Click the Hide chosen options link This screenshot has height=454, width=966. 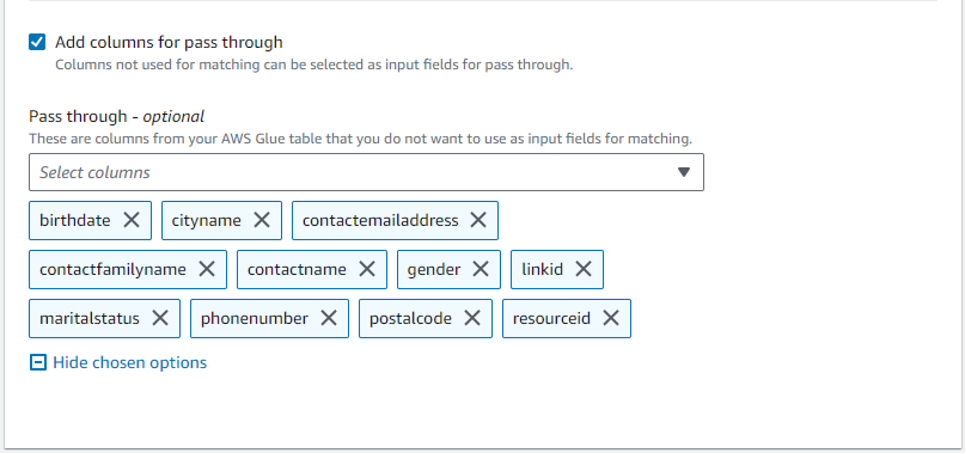130,363
